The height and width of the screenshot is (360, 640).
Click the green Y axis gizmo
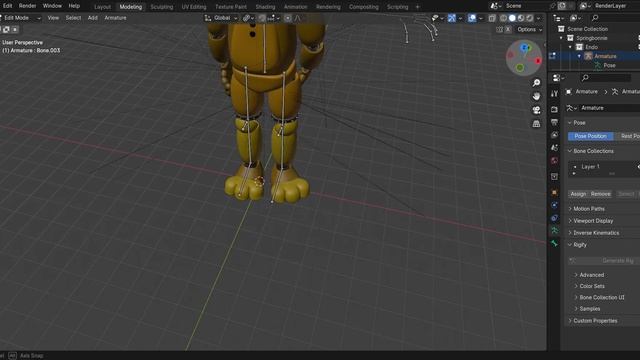(x=520, y=68)
